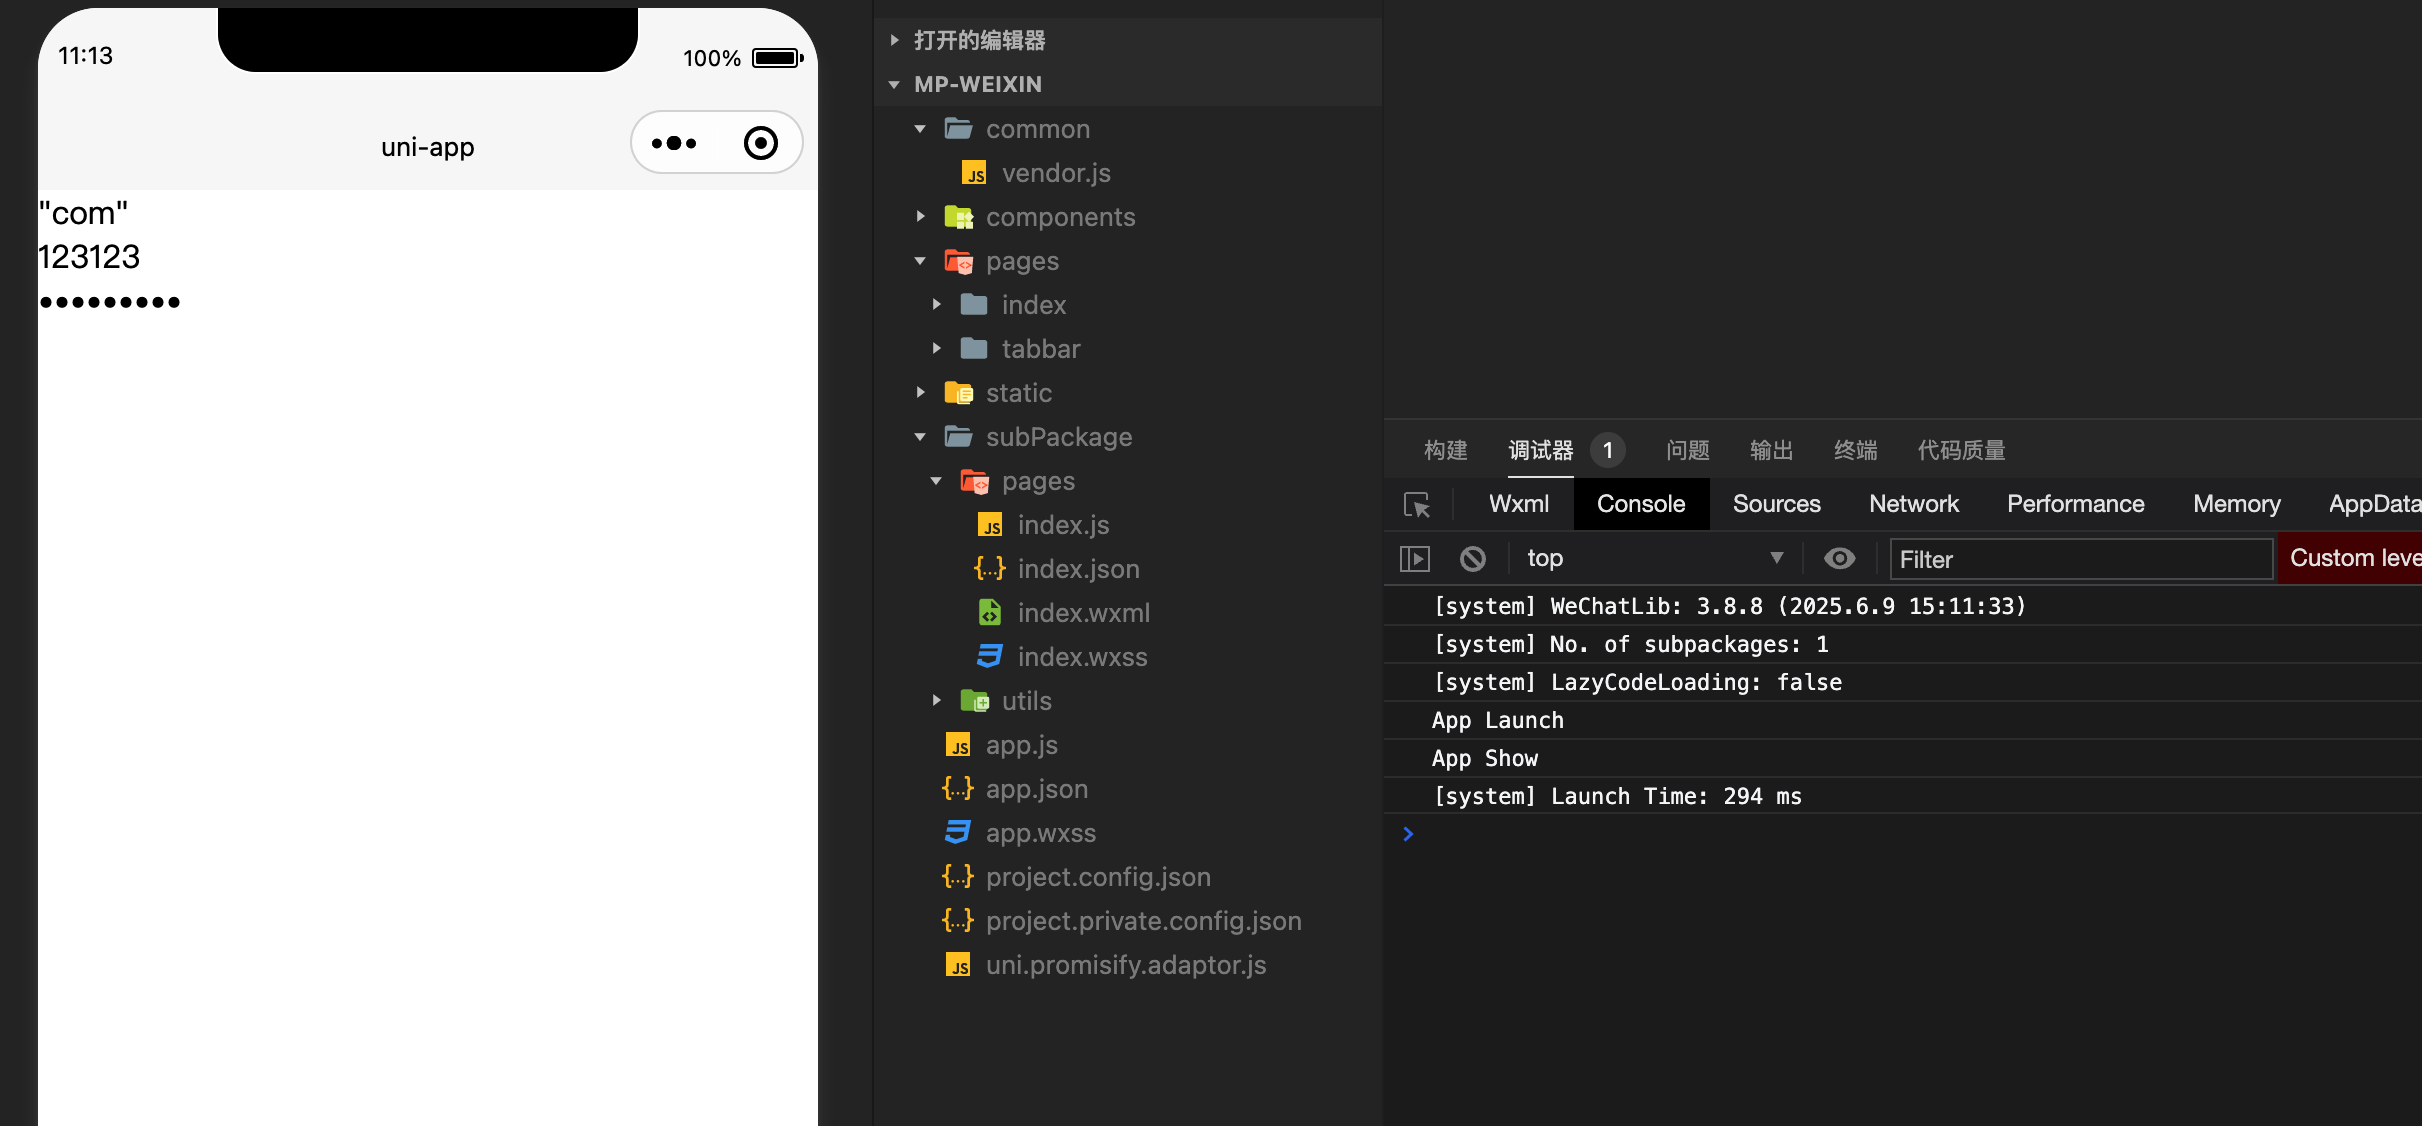Click the app.wxss style icon
Image resolution: width=2422 pixels, height=1126 pixels.
(x=958, y=833)
